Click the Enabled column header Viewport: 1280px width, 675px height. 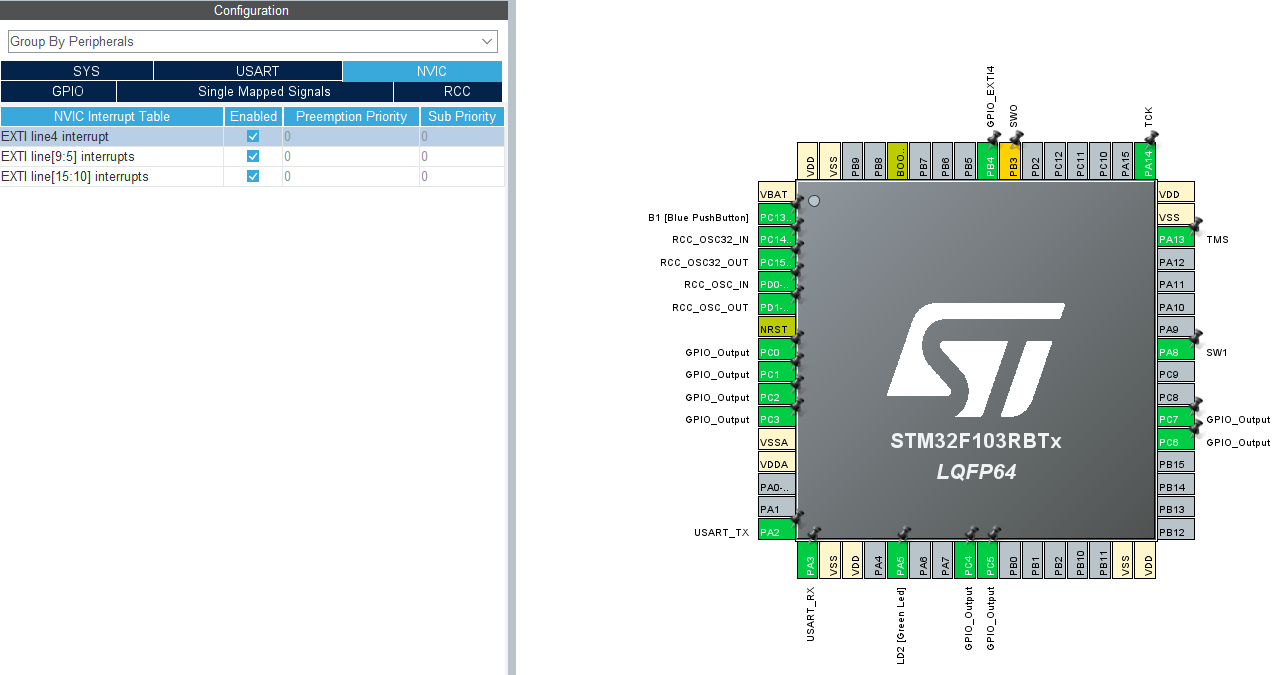pos(253,116)
